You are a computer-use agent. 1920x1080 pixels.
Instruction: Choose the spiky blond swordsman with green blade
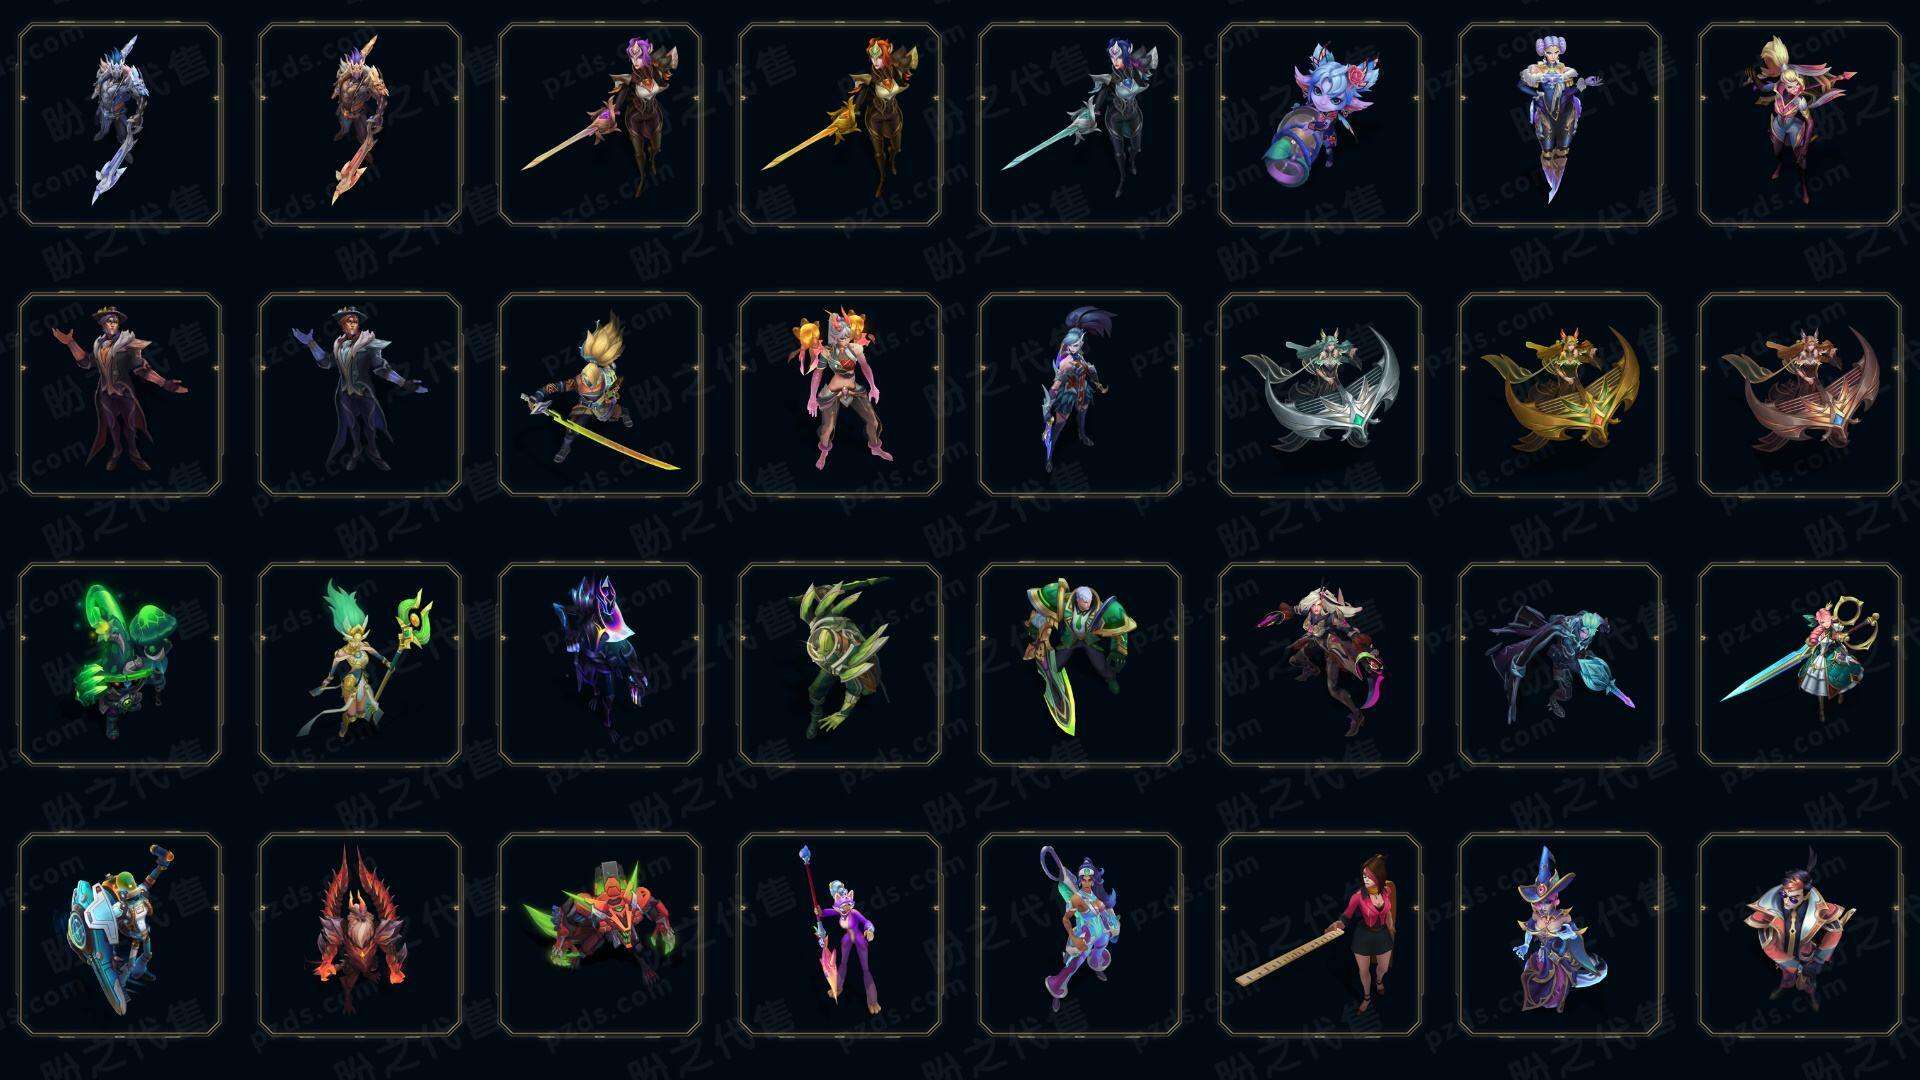(x=600, y=395)
